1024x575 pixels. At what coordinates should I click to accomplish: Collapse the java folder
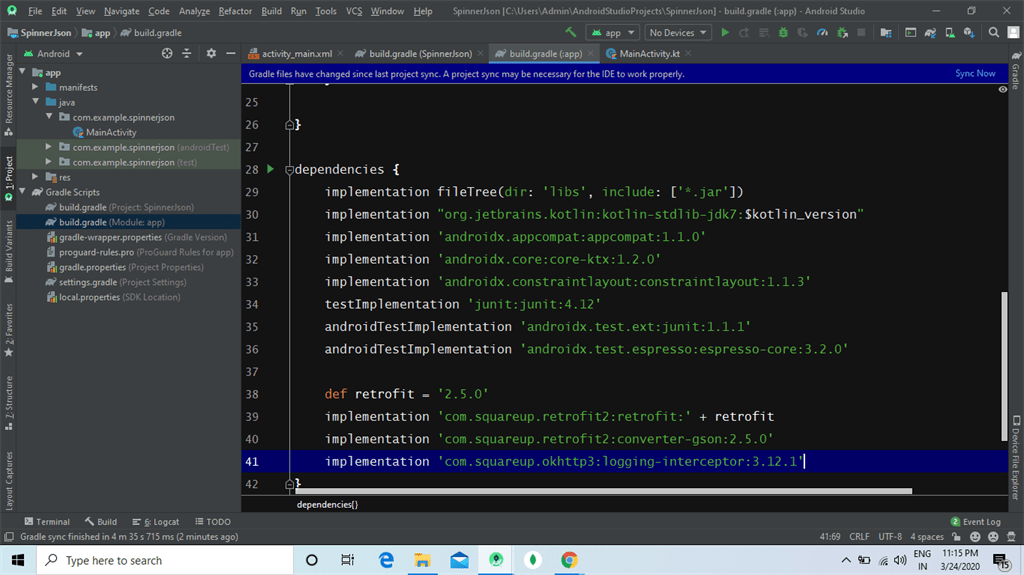click(x=35, y=101)
